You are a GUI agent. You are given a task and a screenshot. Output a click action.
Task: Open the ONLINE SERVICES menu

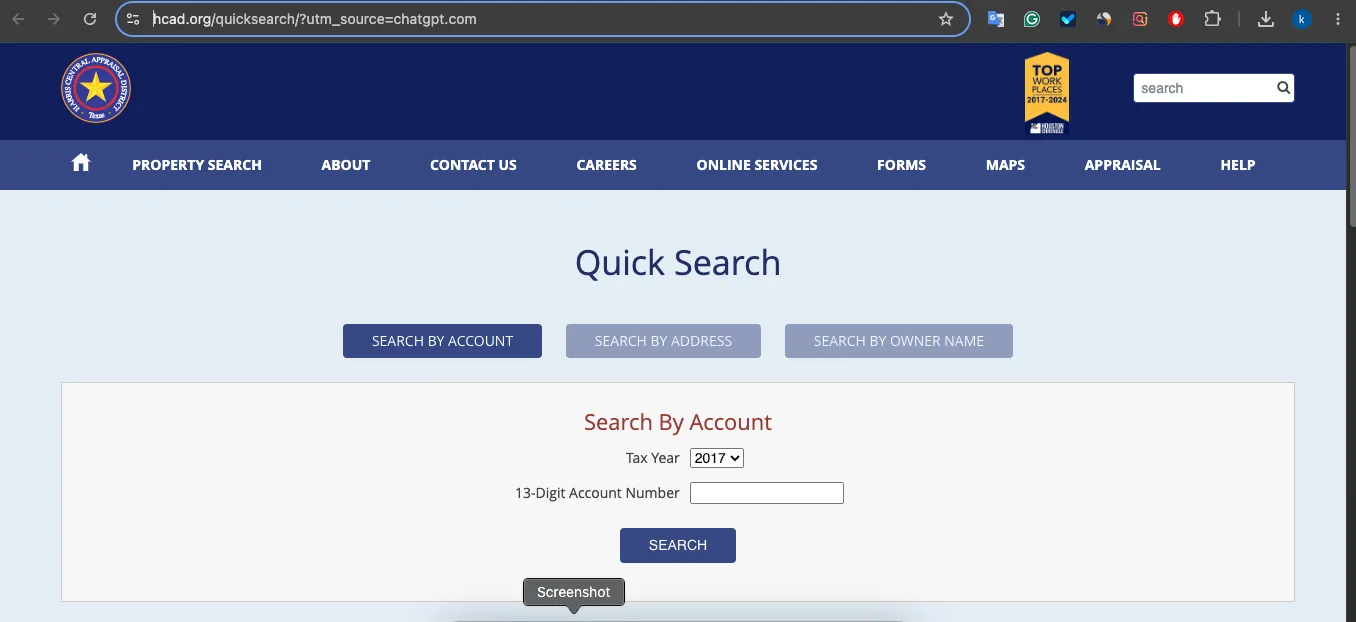tap(757, 165)
